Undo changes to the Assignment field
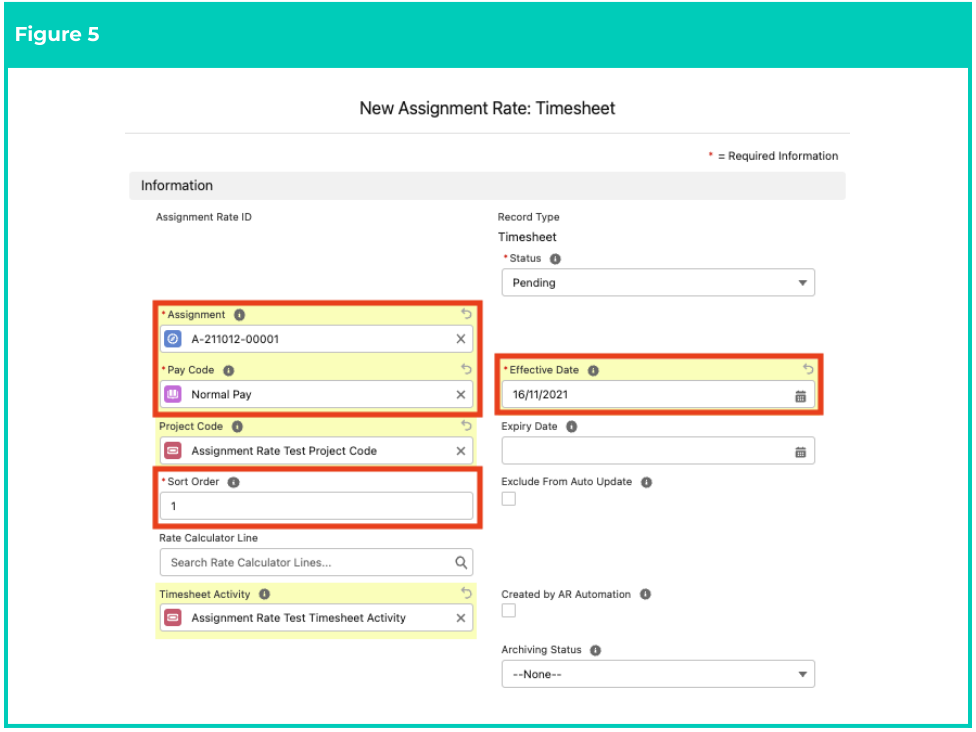The image size is (976, 732). pos(466,314)
